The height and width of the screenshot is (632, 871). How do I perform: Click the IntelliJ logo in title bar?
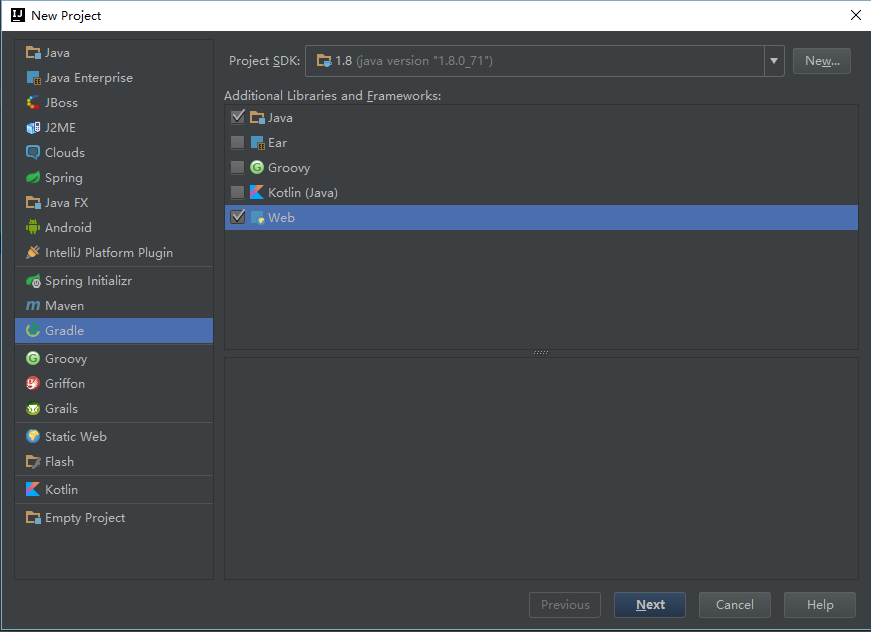point(18,15)
